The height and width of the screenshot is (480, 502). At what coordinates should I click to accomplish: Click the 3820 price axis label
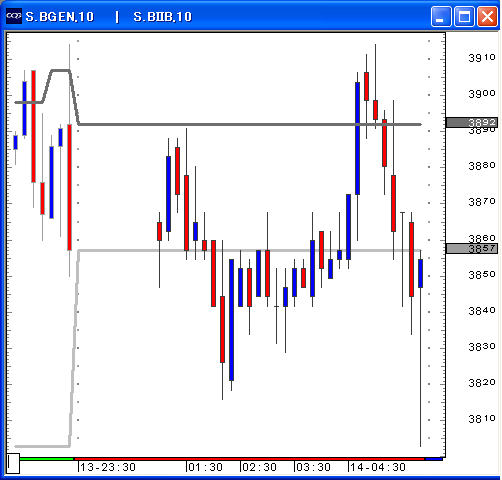[x=482, y=383]
